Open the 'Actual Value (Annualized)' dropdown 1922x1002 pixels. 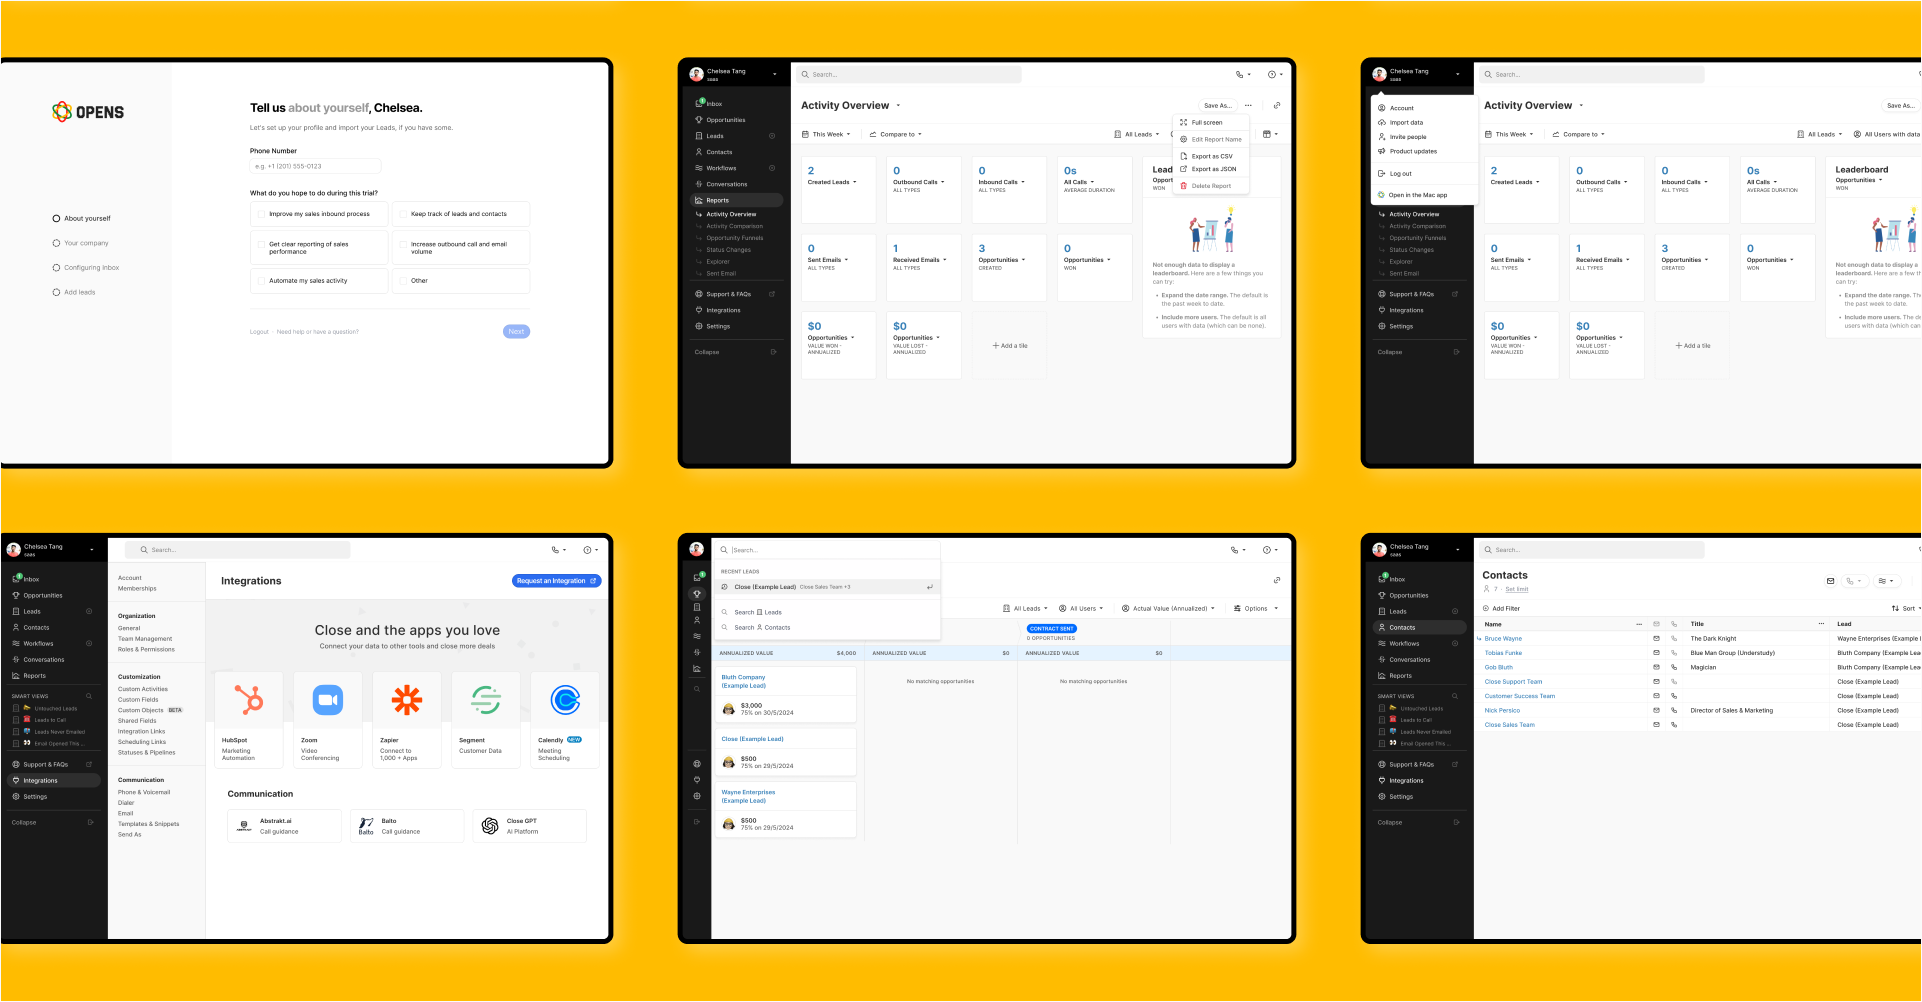tap(1168, 608)
